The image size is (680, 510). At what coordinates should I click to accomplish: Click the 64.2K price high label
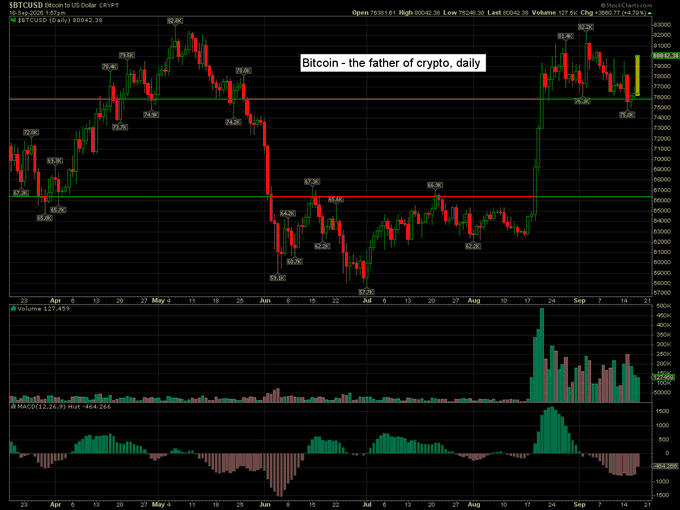[288, 213]
